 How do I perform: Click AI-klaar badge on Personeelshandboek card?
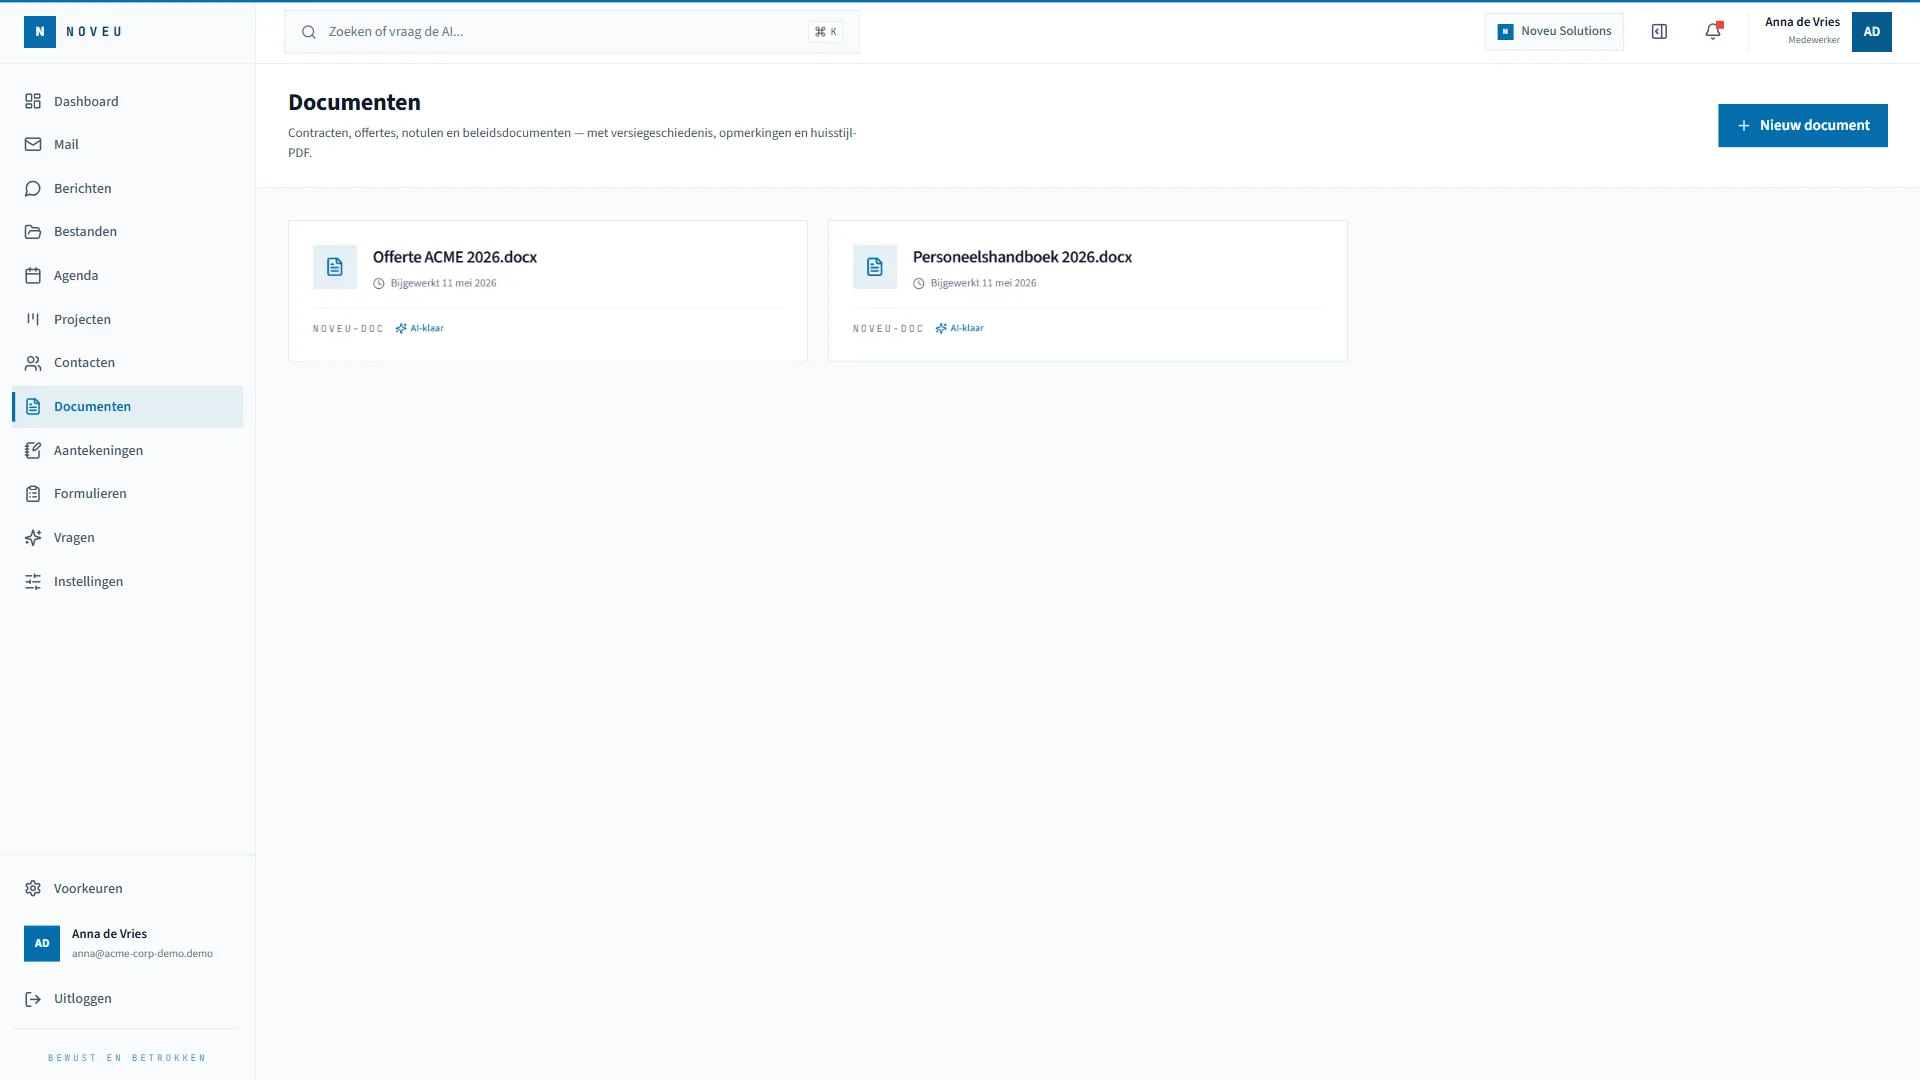coord(959,328)
